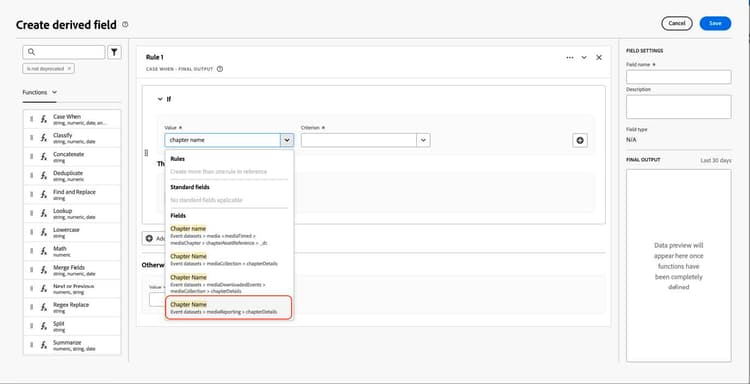Click 'No standard fields applicable' text
The height and width of the screenshot is (384, 750).
(206, 200)
